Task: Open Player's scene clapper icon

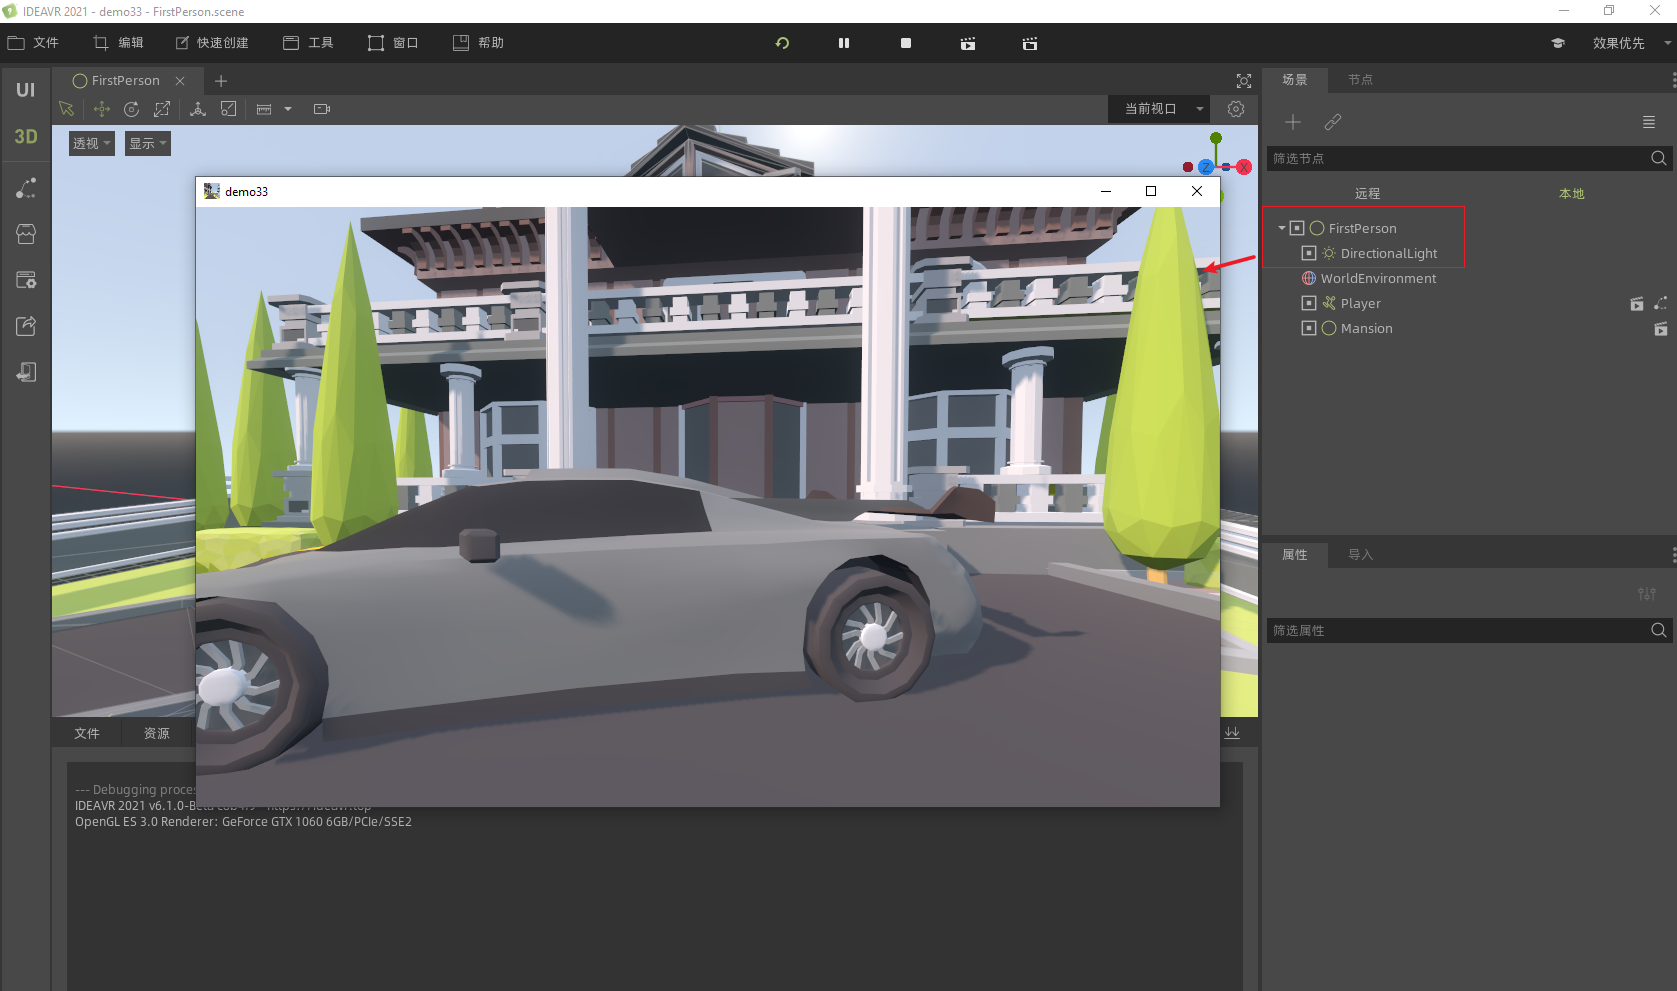Action: tap(1637, 303)
